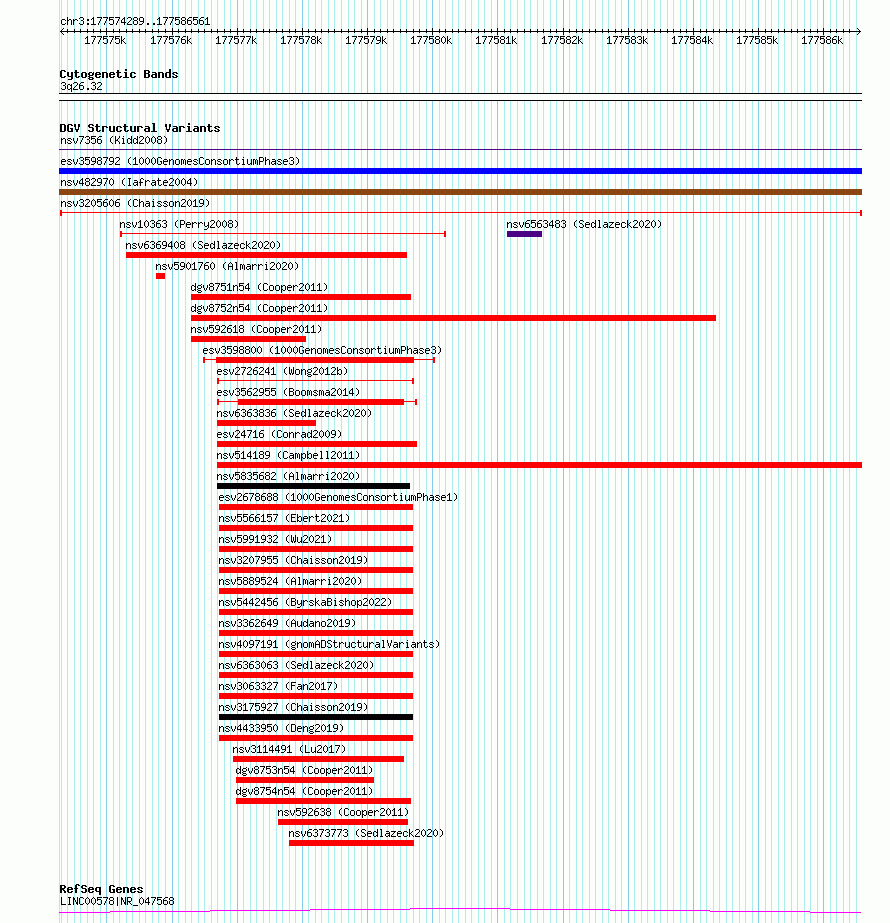Click the nsv6363836 (Sedlazeck2020) label
Image resolution: width=890 pixels, height=923 pixels.
[x=294, y=413]
